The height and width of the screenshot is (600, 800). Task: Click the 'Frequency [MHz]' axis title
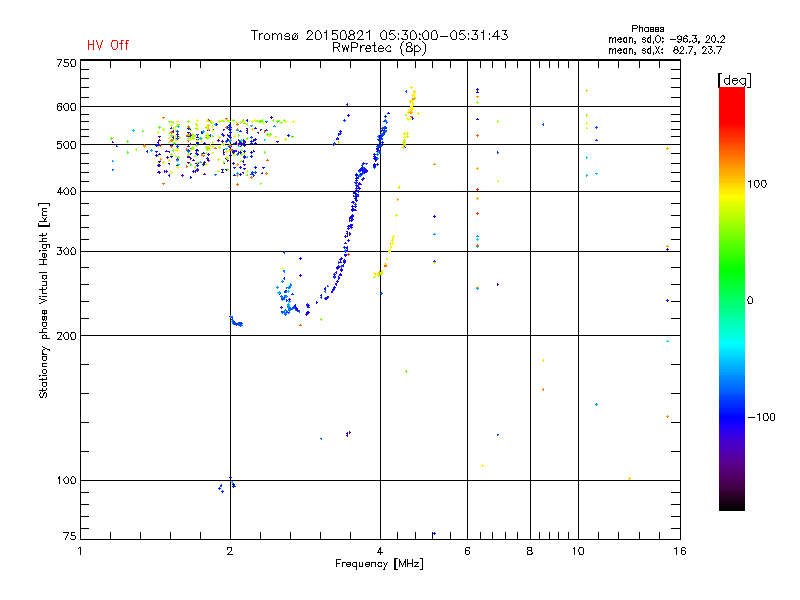(x=379, y=564)
